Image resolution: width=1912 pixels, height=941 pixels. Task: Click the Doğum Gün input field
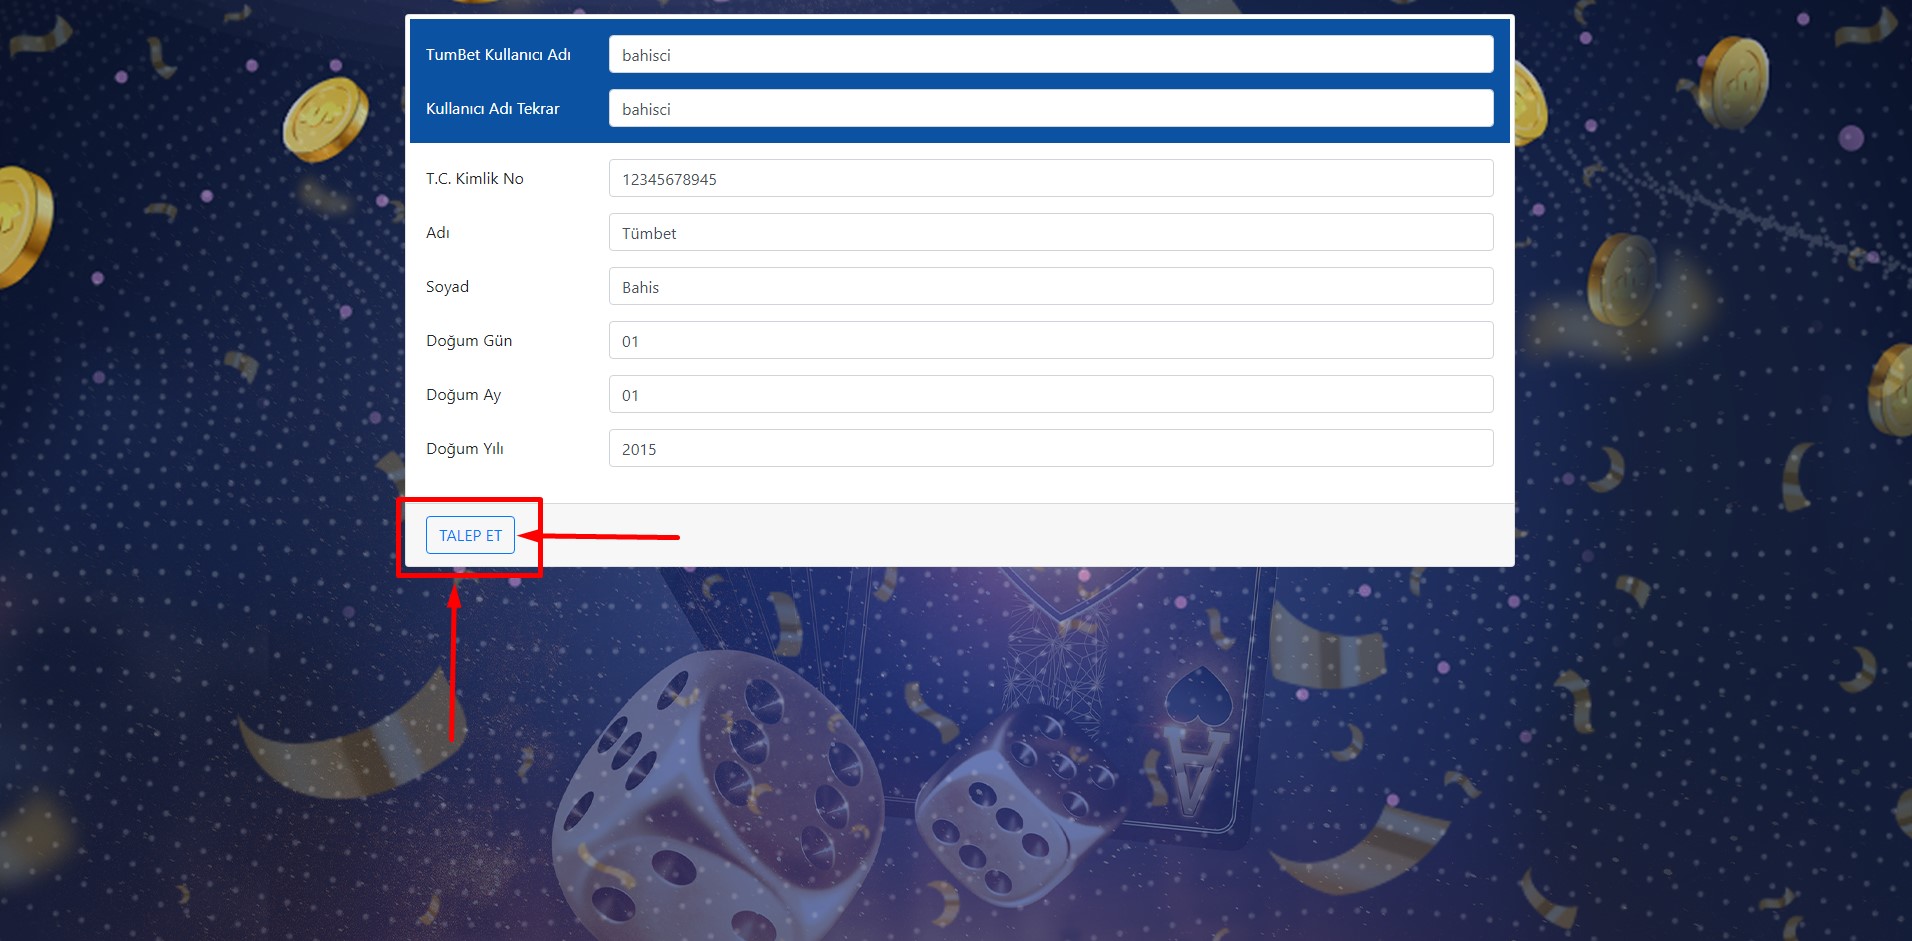coord(1050,341)
